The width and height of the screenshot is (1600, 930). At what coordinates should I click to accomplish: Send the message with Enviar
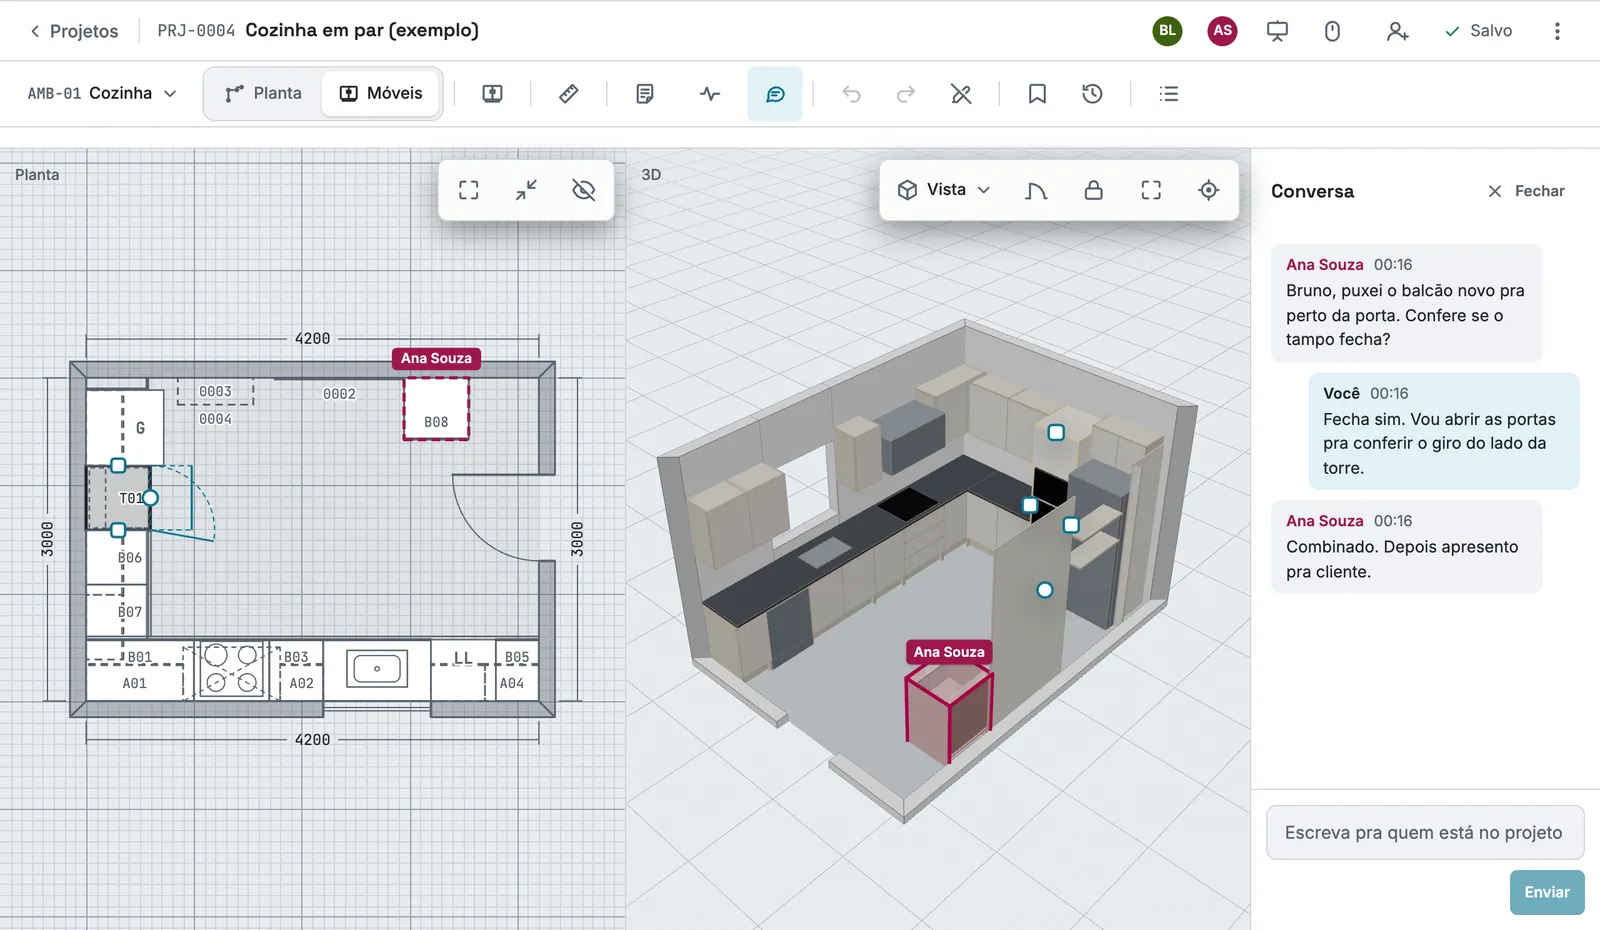tap(1547, 892)
